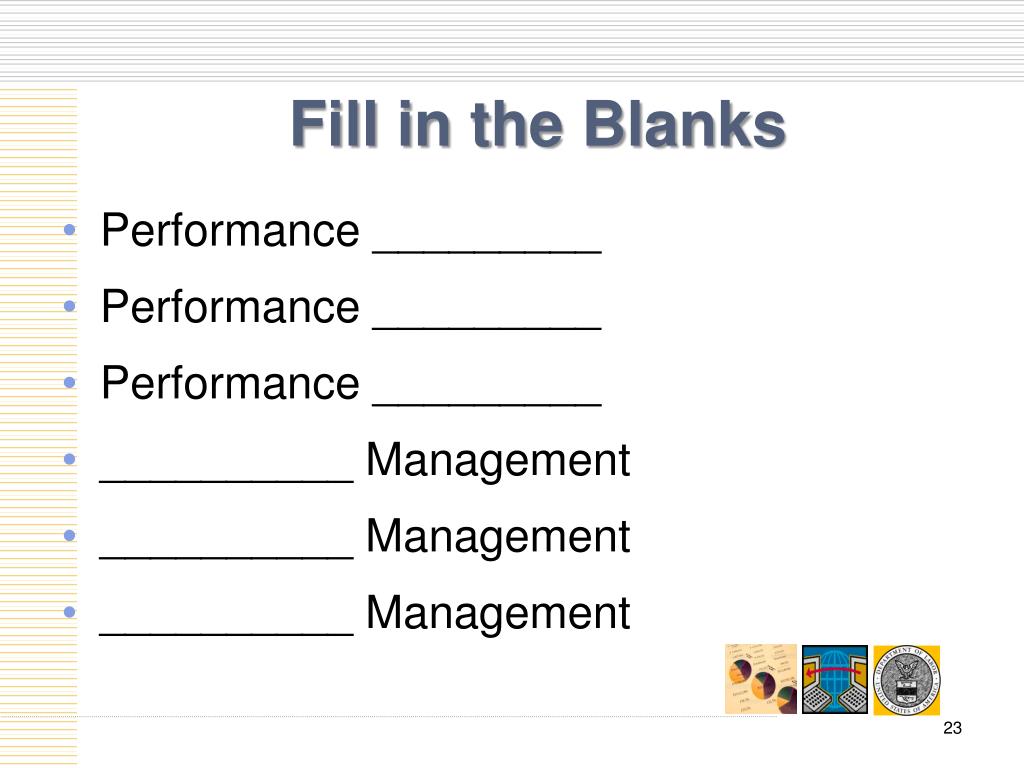Select the Fill in the Blanks title
Viewport: 1024px width, 768px height.
(x=538, y=124)
